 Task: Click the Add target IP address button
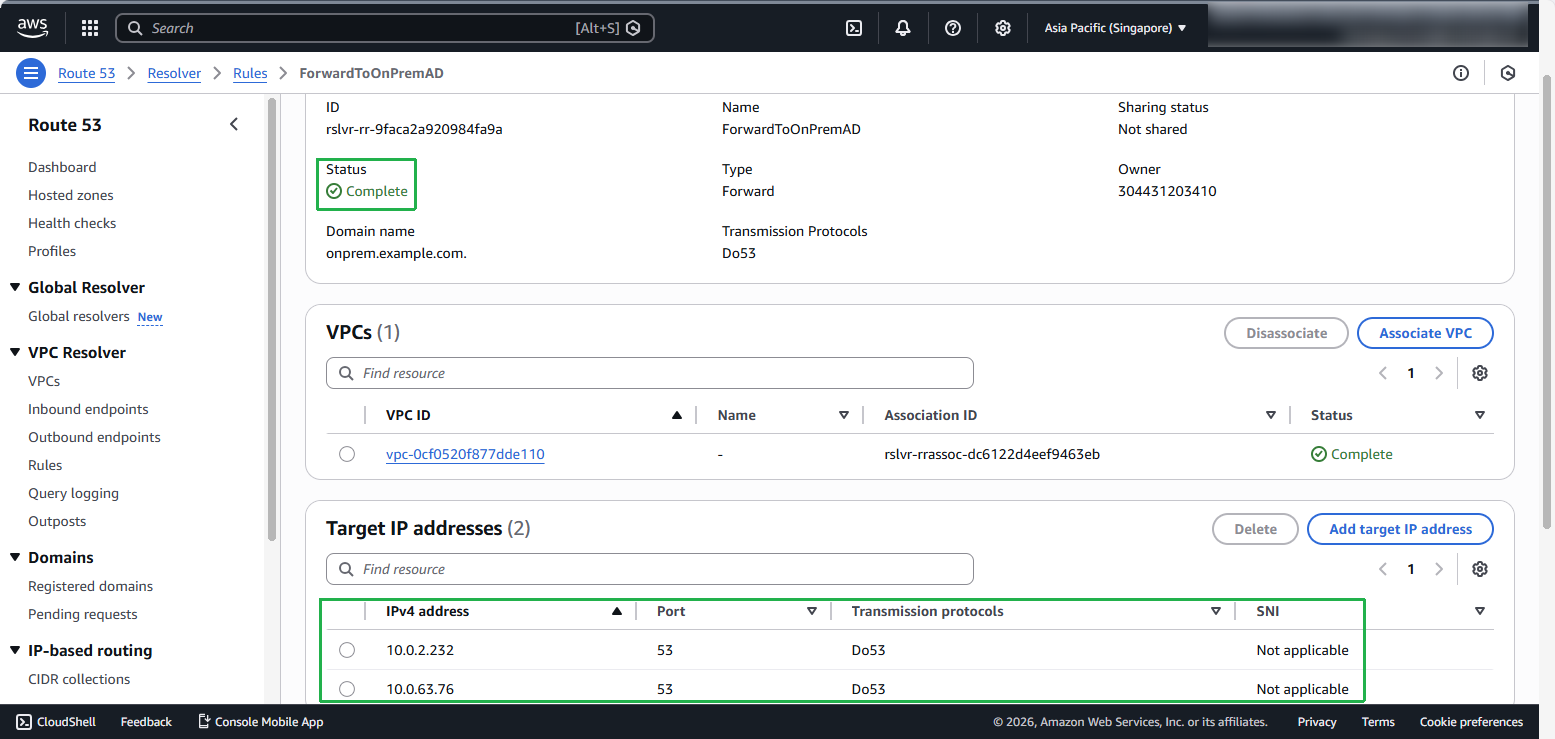click(x=1400, y=529)
